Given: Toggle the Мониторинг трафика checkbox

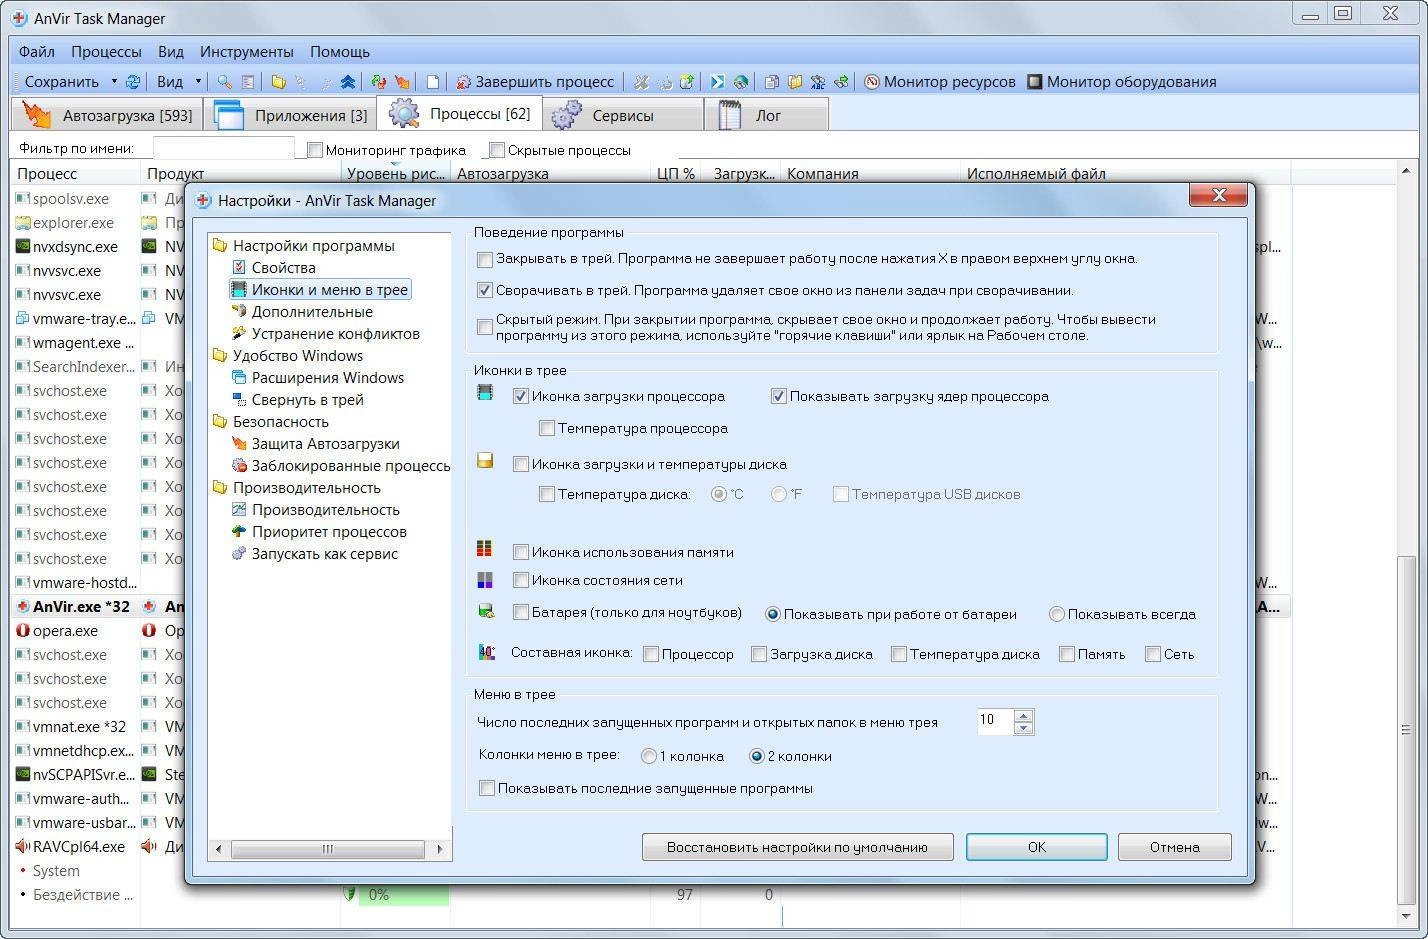Looking at the screenshot, I should (x=315, y=150).
